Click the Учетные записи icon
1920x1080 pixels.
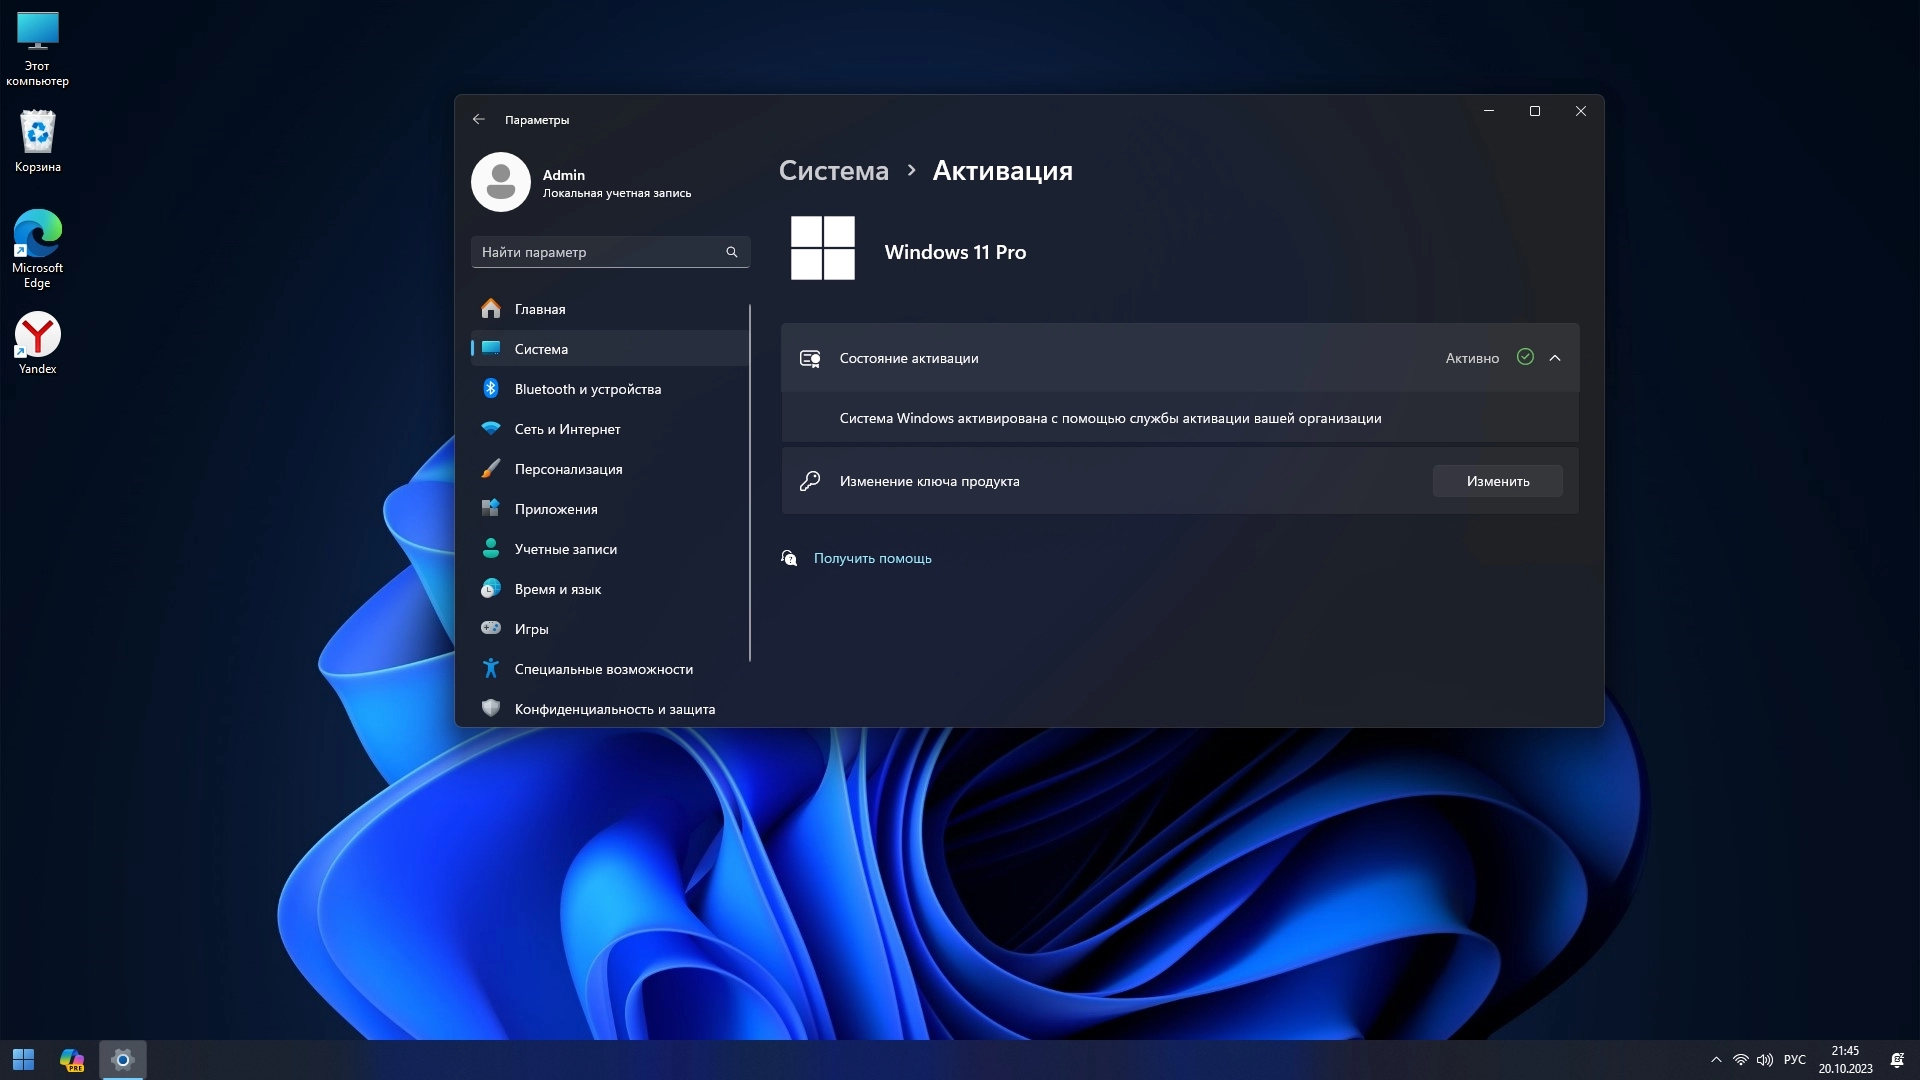pyautogui.click(x=490, y=549)
